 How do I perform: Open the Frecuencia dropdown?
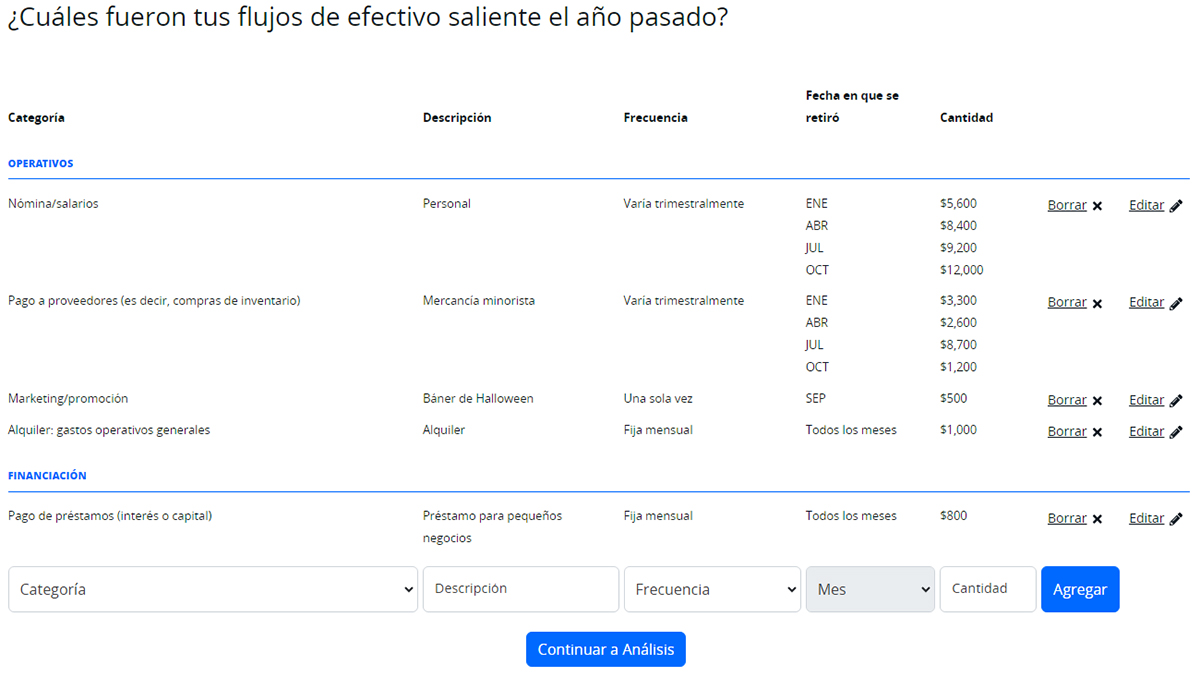click(x=712, y=589)
